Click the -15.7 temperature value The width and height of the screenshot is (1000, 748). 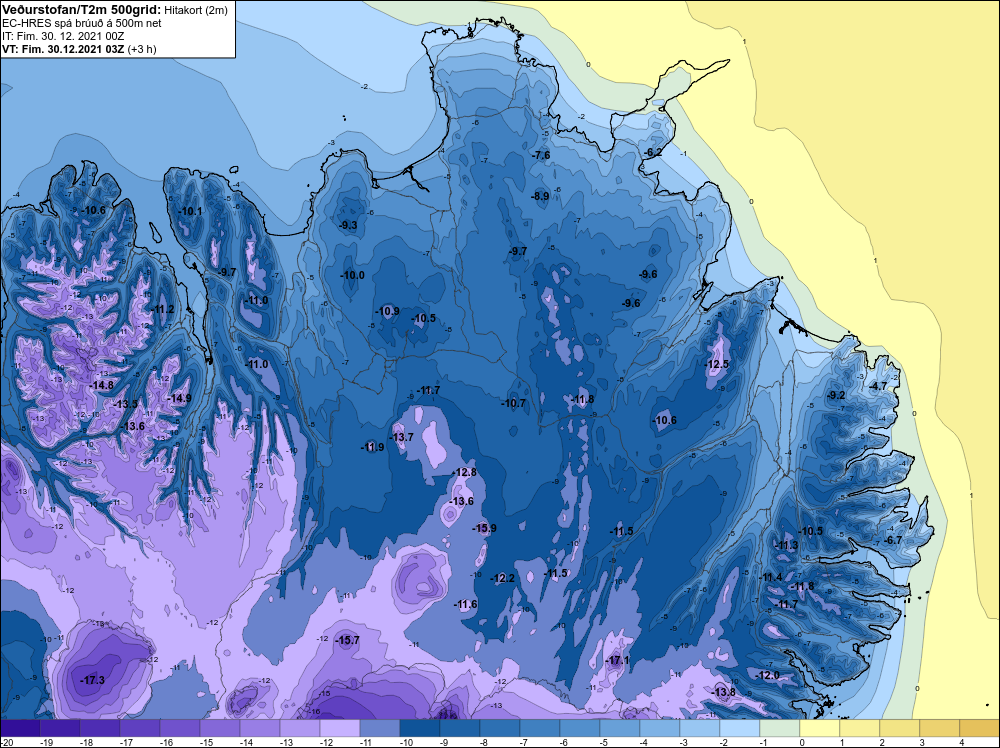tap(348, 640)
